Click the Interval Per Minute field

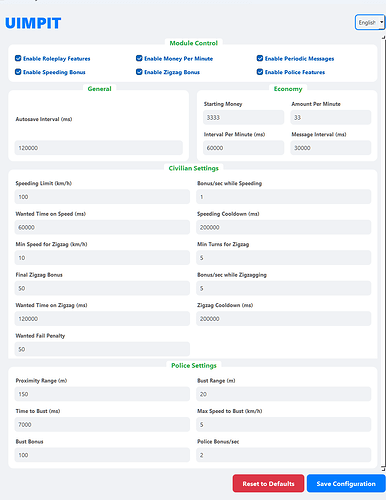tap(243, 148)
